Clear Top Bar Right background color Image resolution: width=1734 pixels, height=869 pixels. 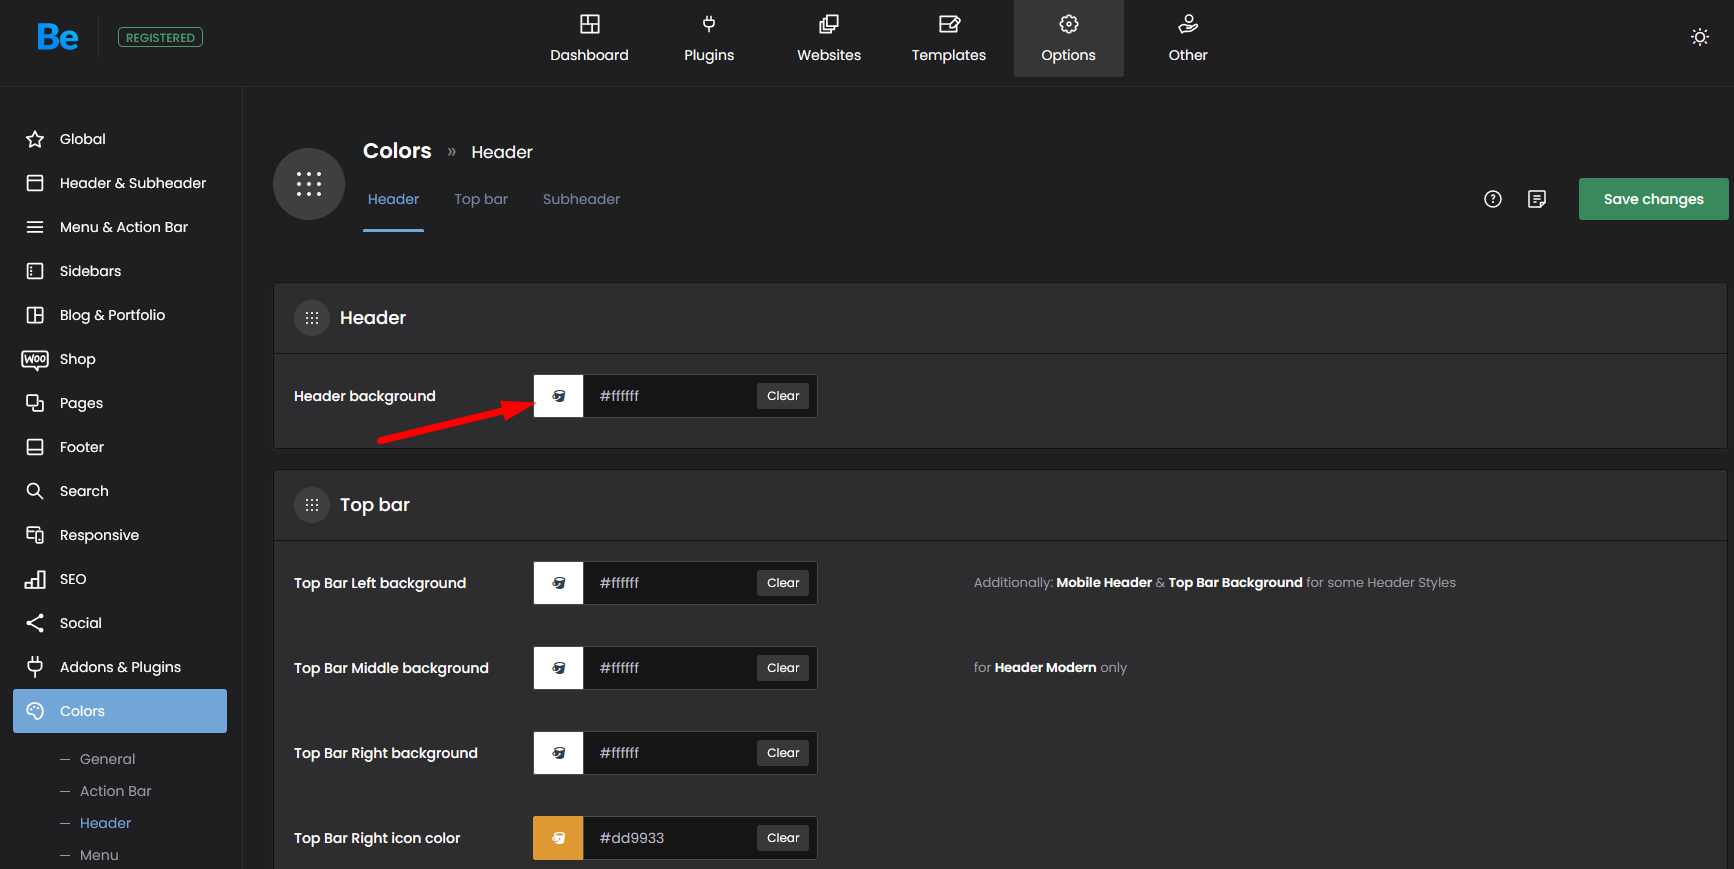[x=783, y=753]
